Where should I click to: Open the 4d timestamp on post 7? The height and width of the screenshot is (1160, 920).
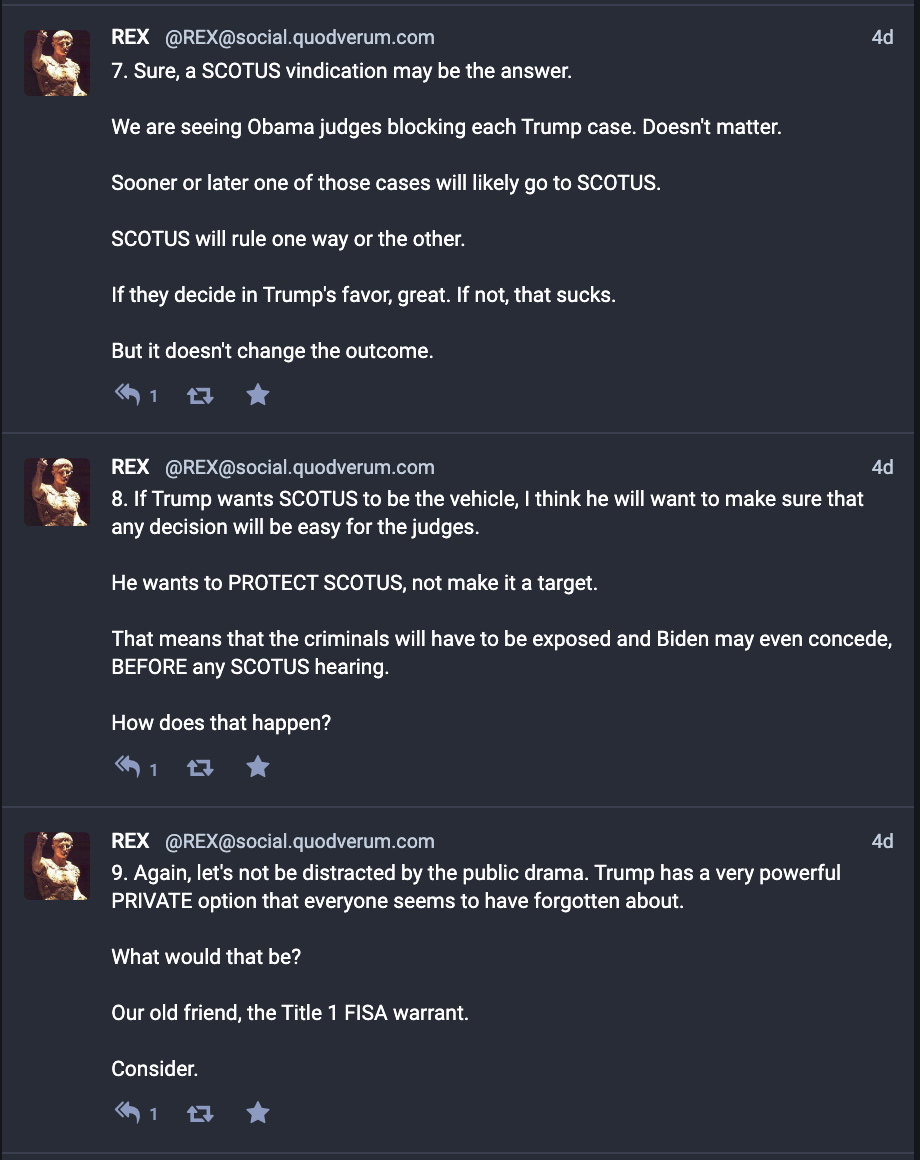[x=882, y=38]
